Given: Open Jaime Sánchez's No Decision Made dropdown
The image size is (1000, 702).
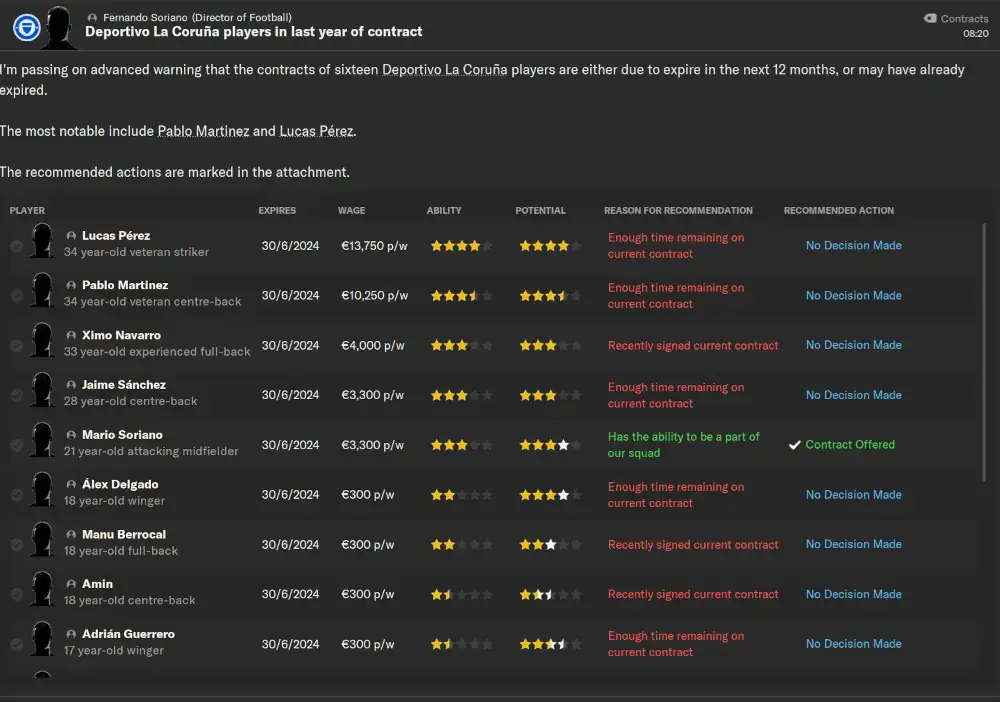Looking at the screenshot, I should [853, 395].
